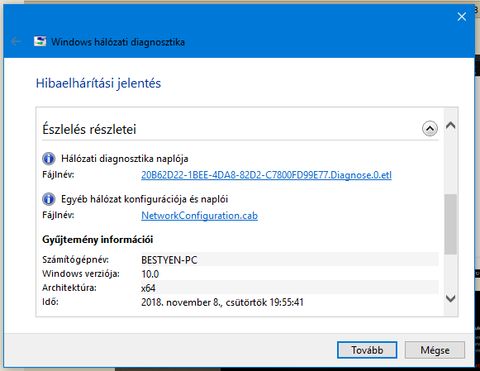Viewport: 480px width, 371px height.
Task: Click the vertical scrollbar thumb
Action: click(x=451, y=224)
